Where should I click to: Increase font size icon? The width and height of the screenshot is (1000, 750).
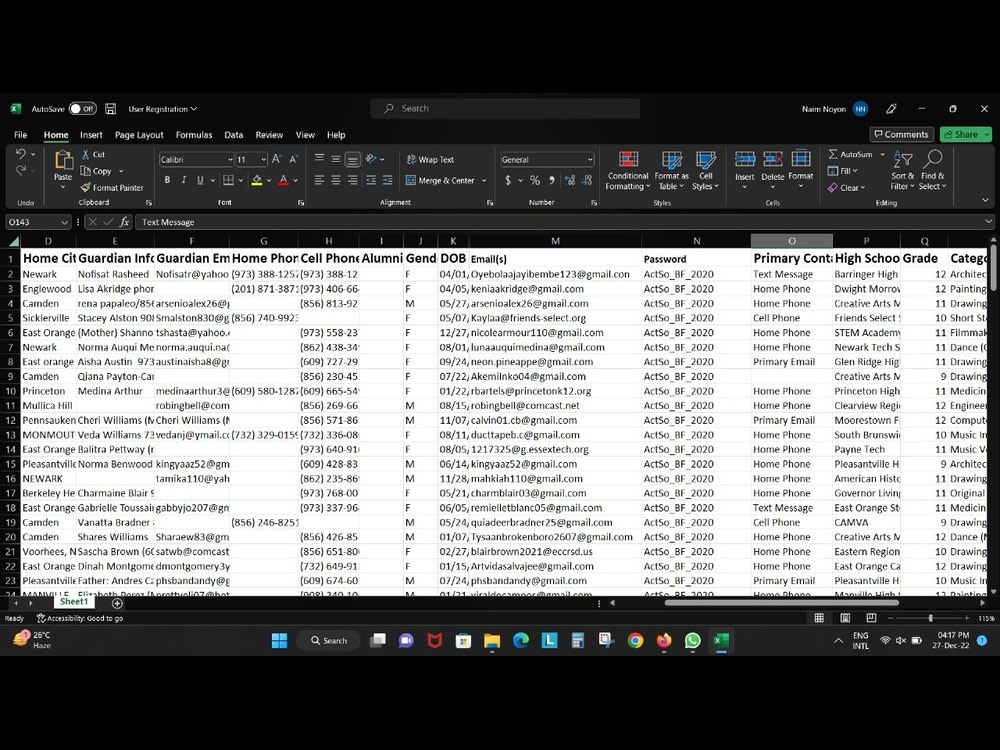coord(277,159)
